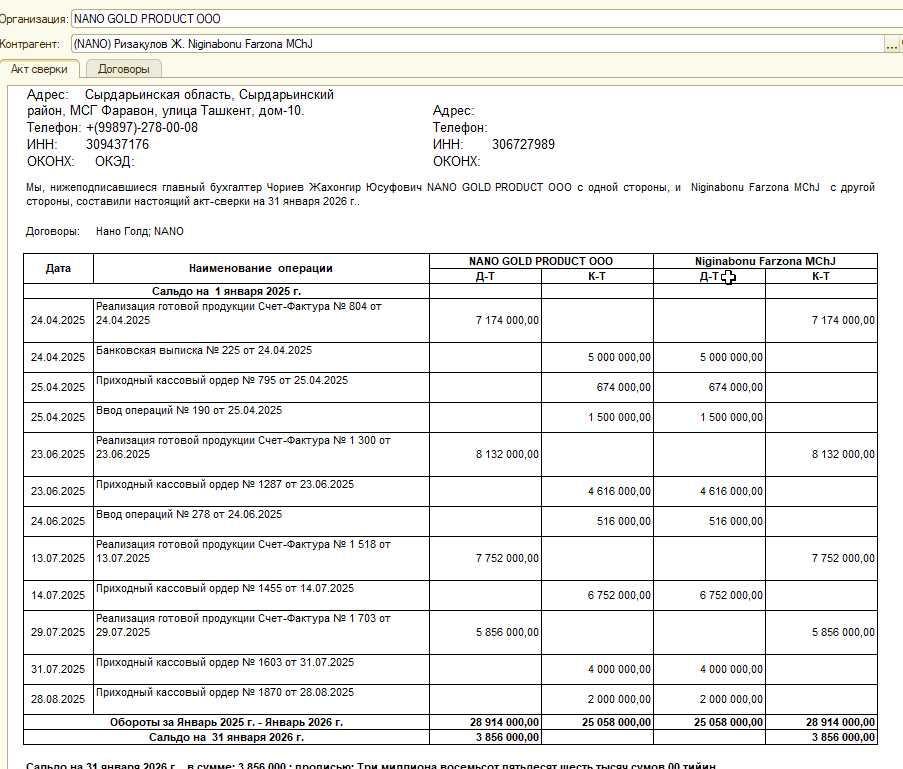Select the Дата column header
Screen dimensions: 903x769
(x=58, y=268)
